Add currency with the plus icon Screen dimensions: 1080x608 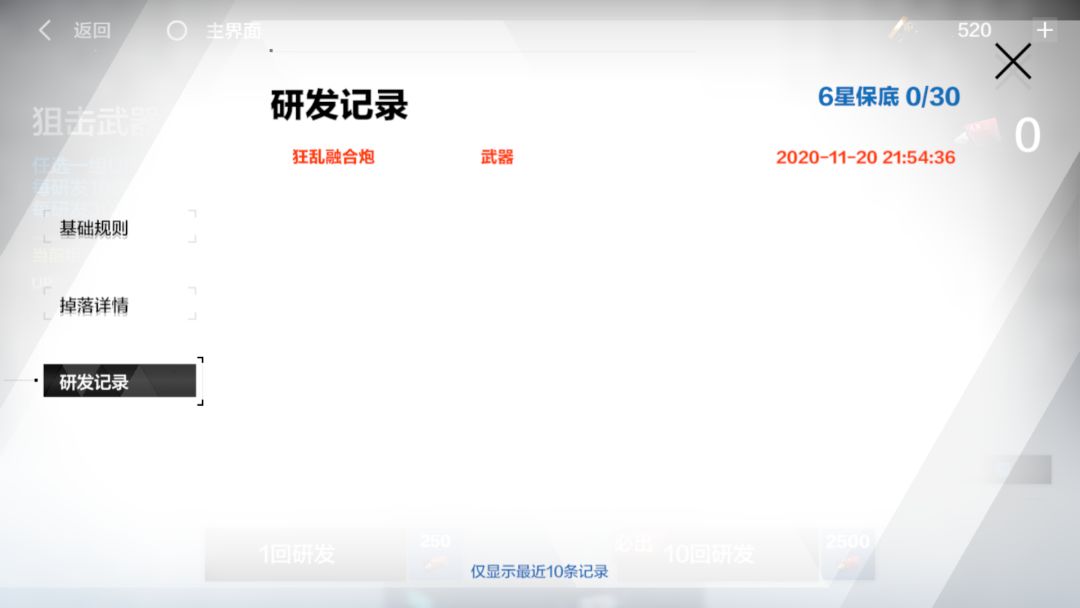point(1045,30)
